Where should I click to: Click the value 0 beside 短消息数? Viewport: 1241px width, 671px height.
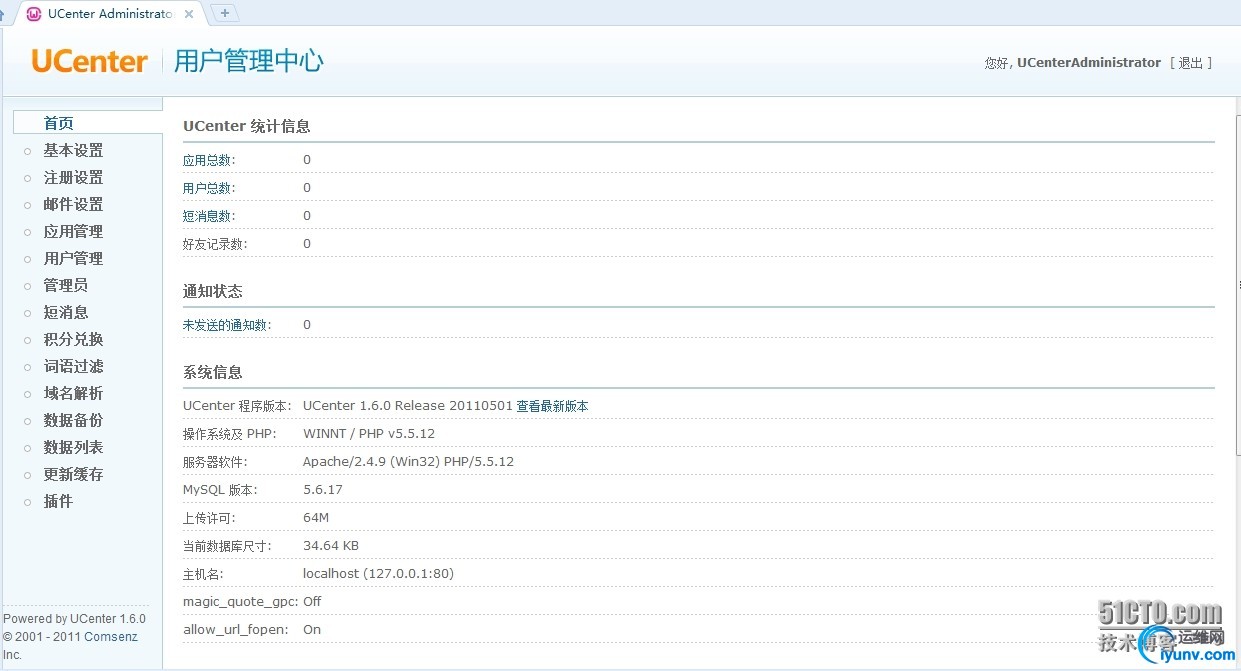[307, 216]
